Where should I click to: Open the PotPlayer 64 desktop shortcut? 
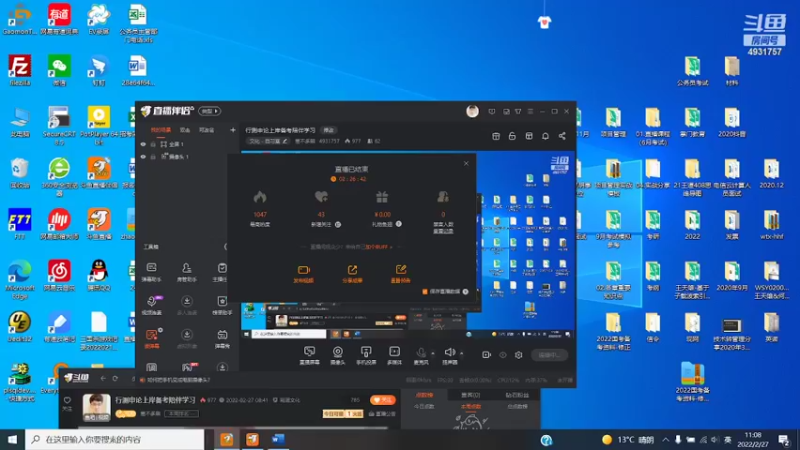pos(99,124)
